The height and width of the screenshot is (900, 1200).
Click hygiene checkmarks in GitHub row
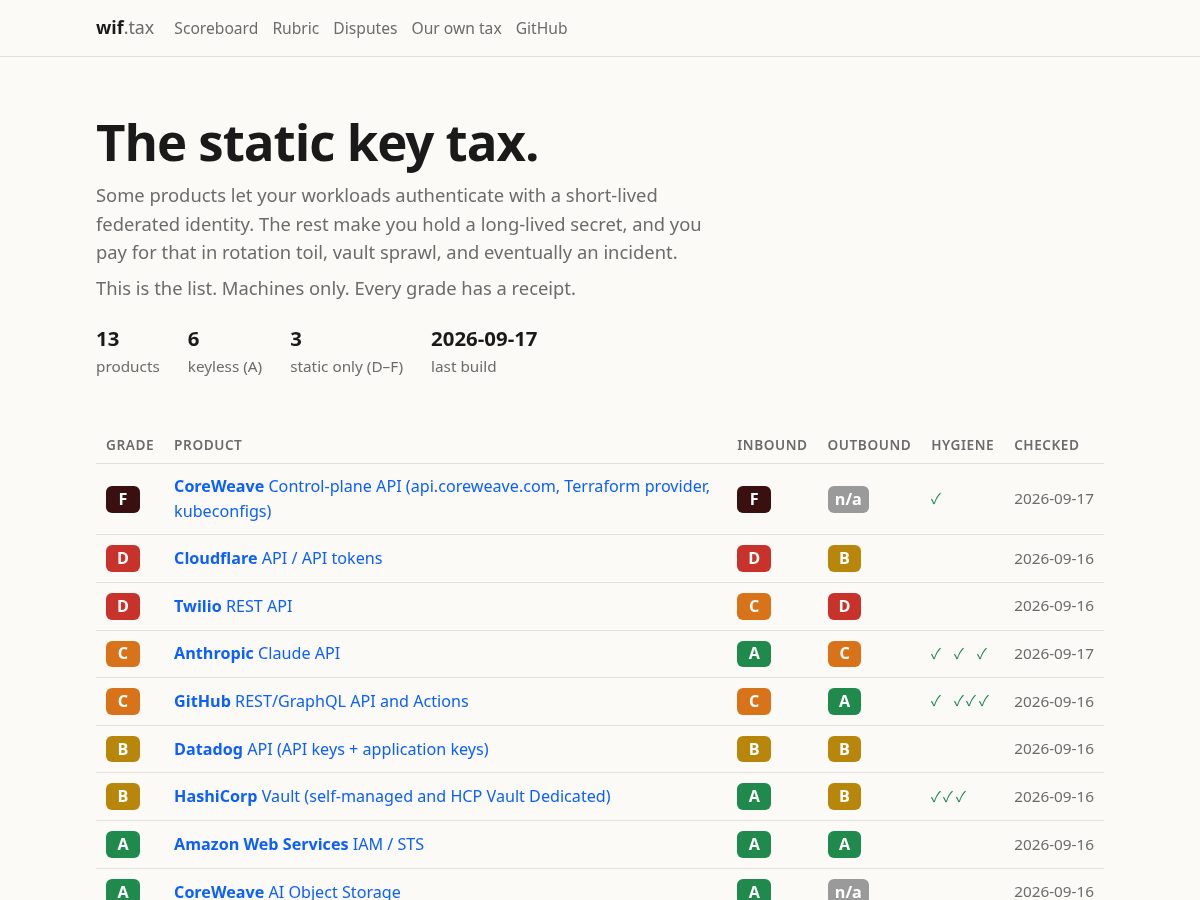tap(959, 701)
